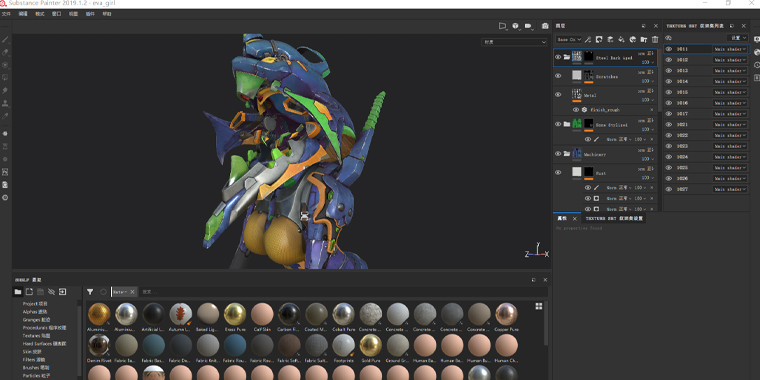Click the Add fill layer bucket icon

[x=621, y=39]
